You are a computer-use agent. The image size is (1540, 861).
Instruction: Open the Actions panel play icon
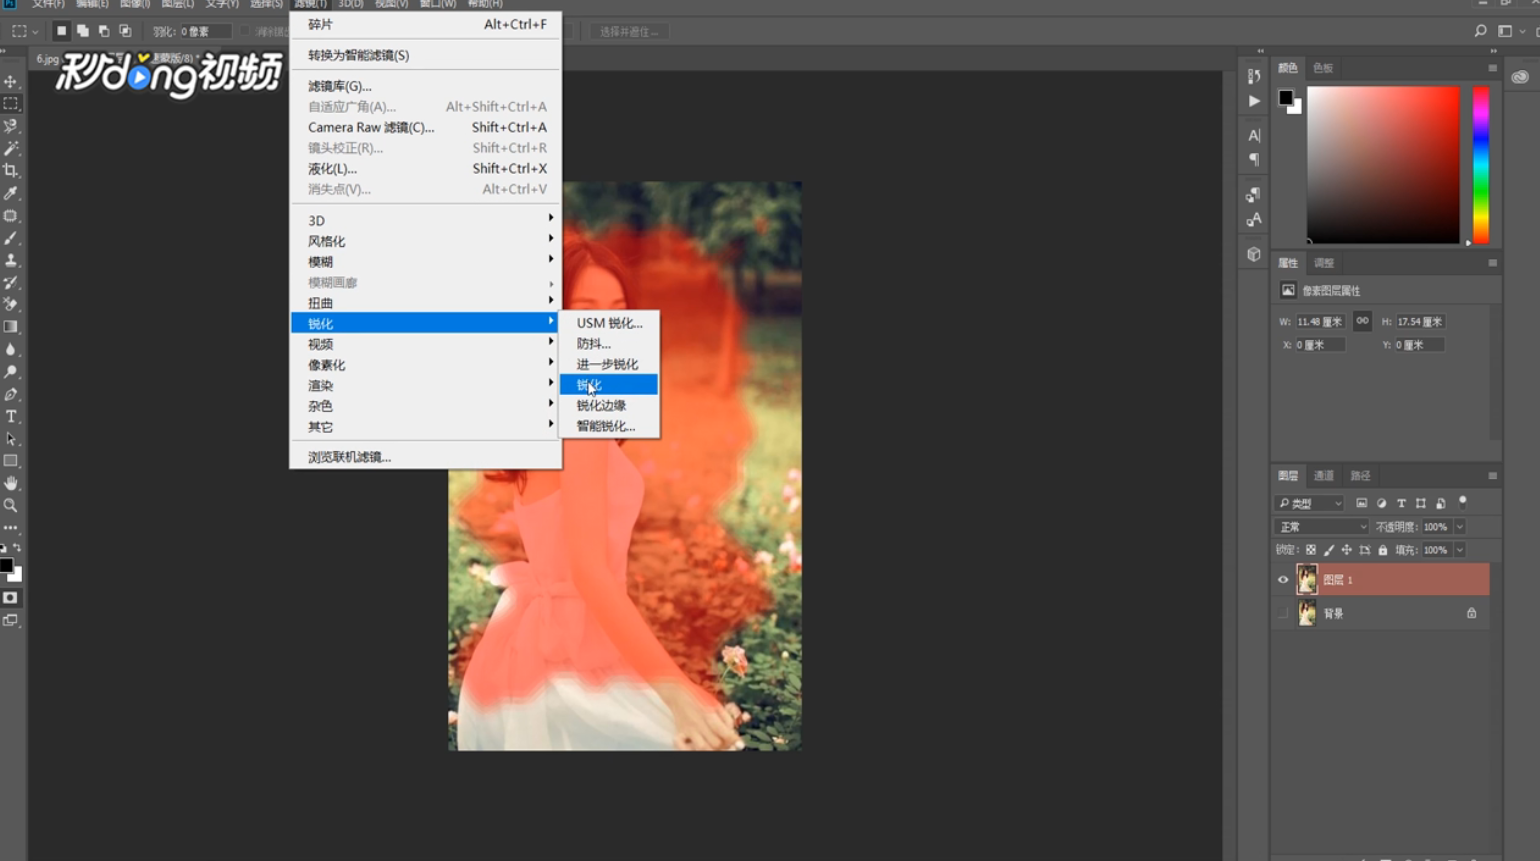point(1254,101)
